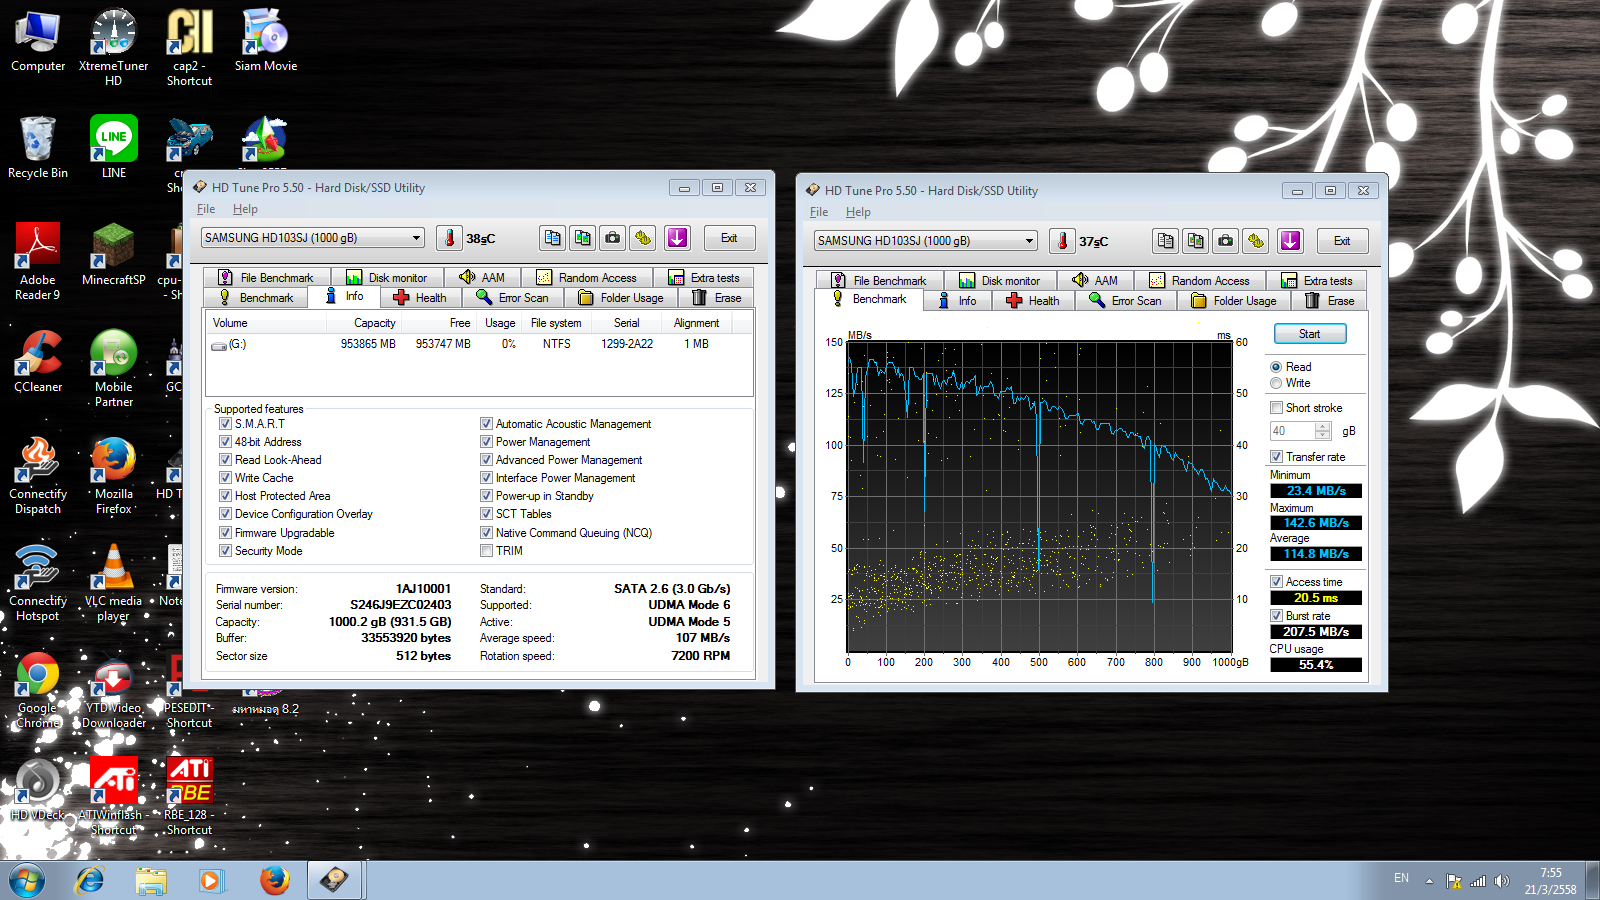Click Maximum value 142.6 MB/s

pos(1316,523)
